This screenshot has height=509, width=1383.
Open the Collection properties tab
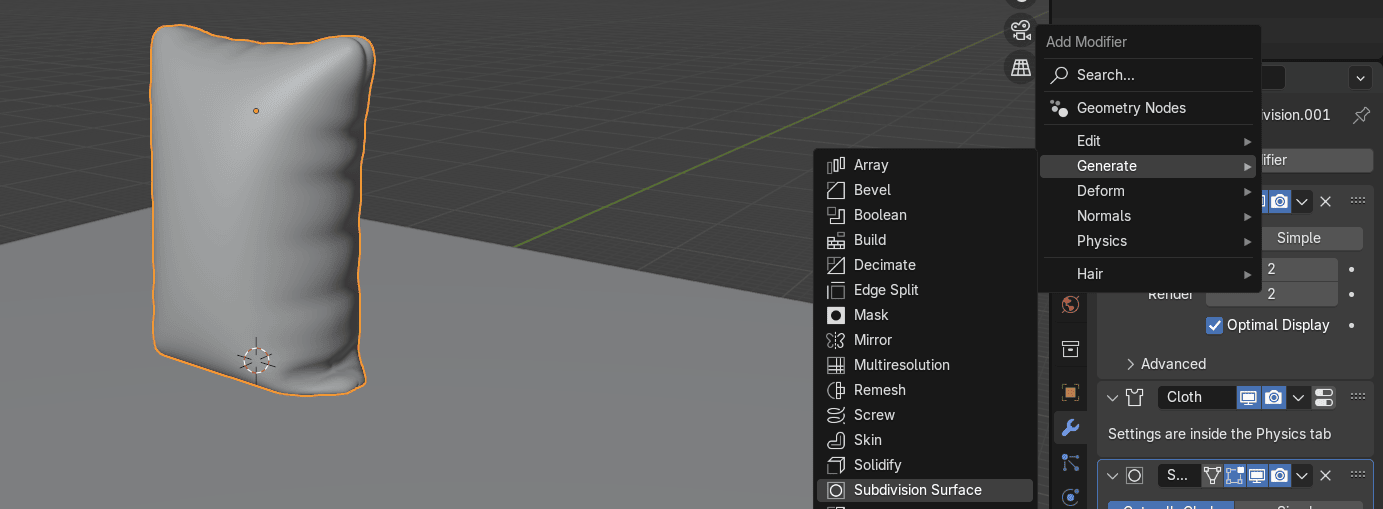(x=1070, y=348)
